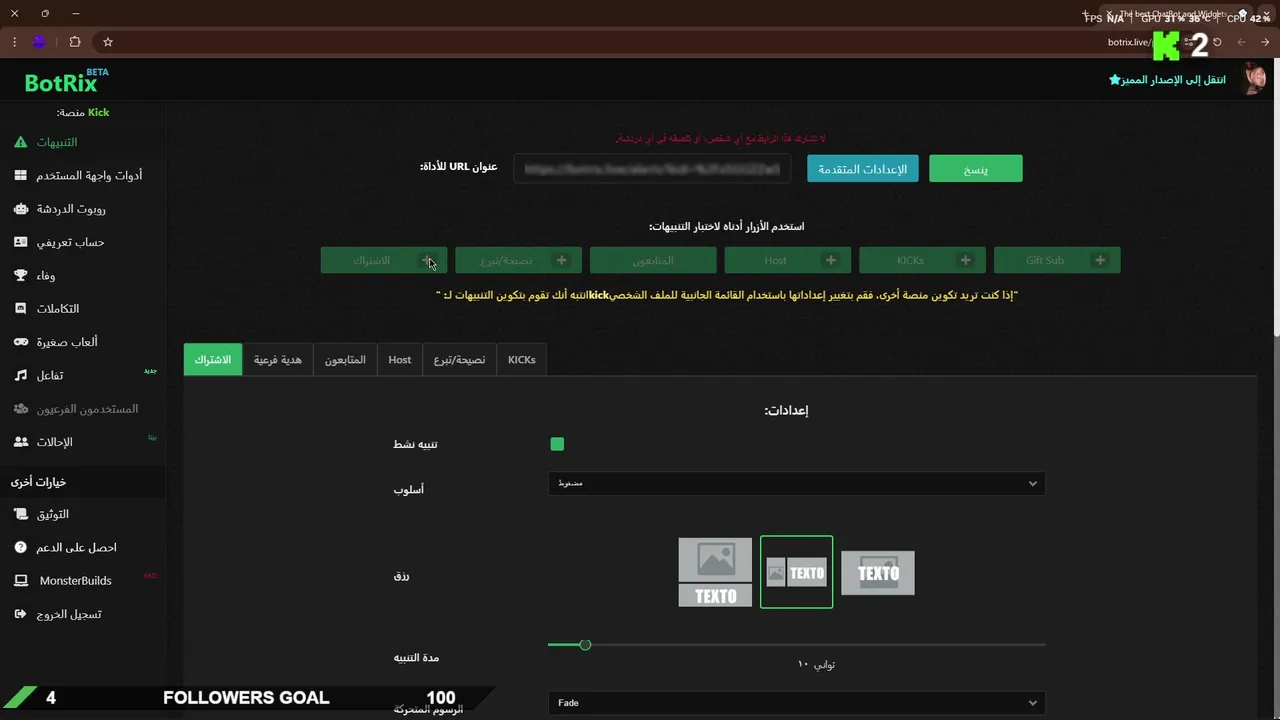1280x720 pixels.
Task: Select layout with image beside TEXTO
Action: (x=796, y=572)
